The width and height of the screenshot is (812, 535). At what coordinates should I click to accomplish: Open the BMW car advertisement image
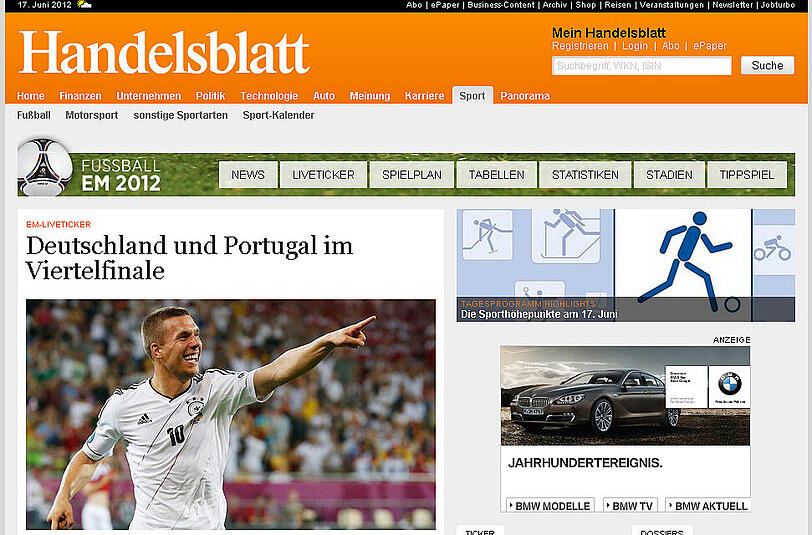click(625, 395)
